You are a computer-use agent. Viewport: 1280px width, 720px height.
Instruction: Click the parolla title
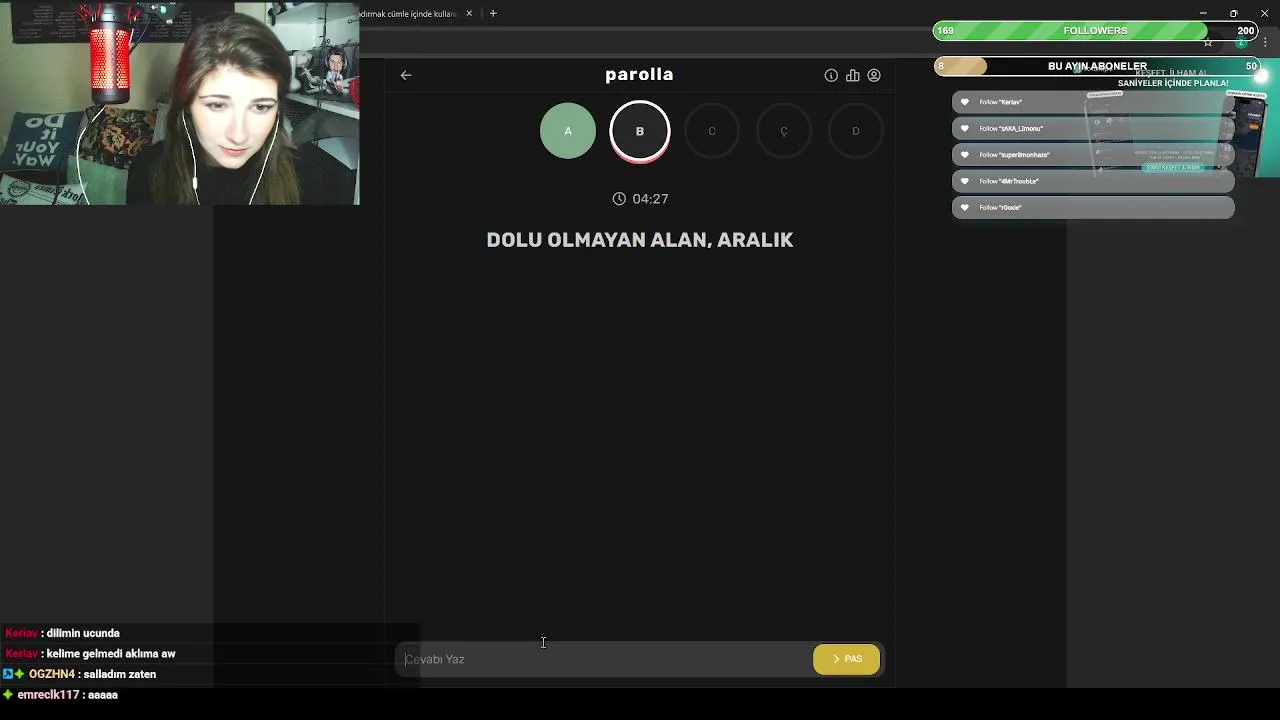639,75
